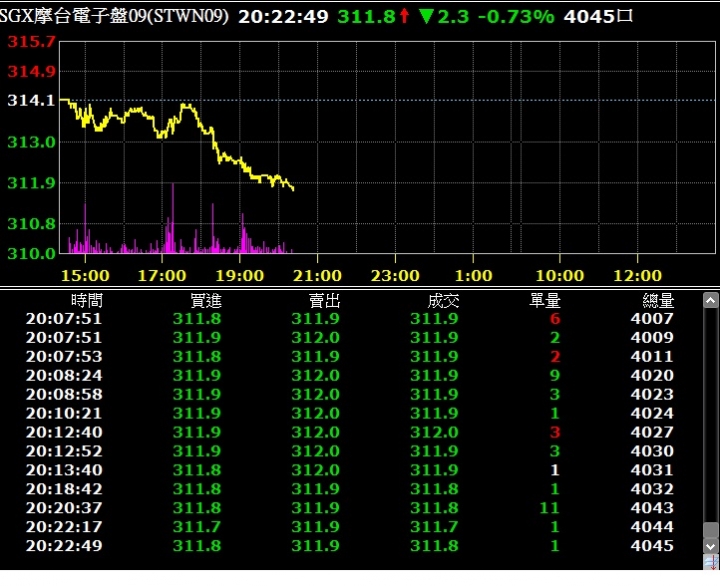The width and height of the screenshot is (720, 586).
Task: Click the trade price 311.7 cell
Action: [x=434, y=527]
